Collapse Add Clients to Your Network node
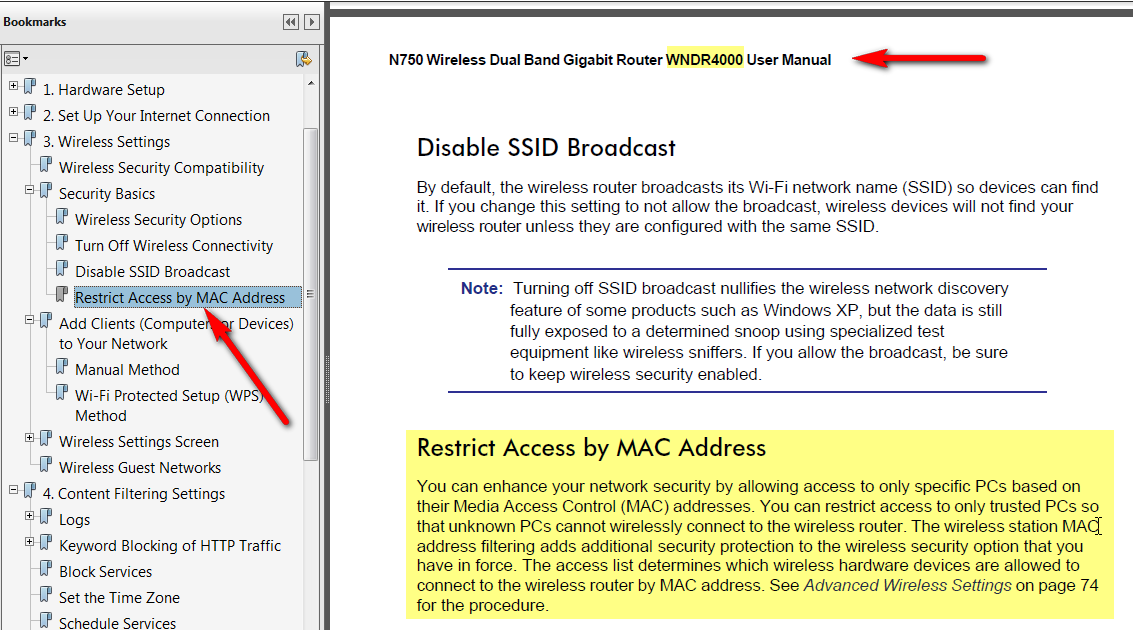This screenshot has height=630, width=1133. tap(30, 319)
